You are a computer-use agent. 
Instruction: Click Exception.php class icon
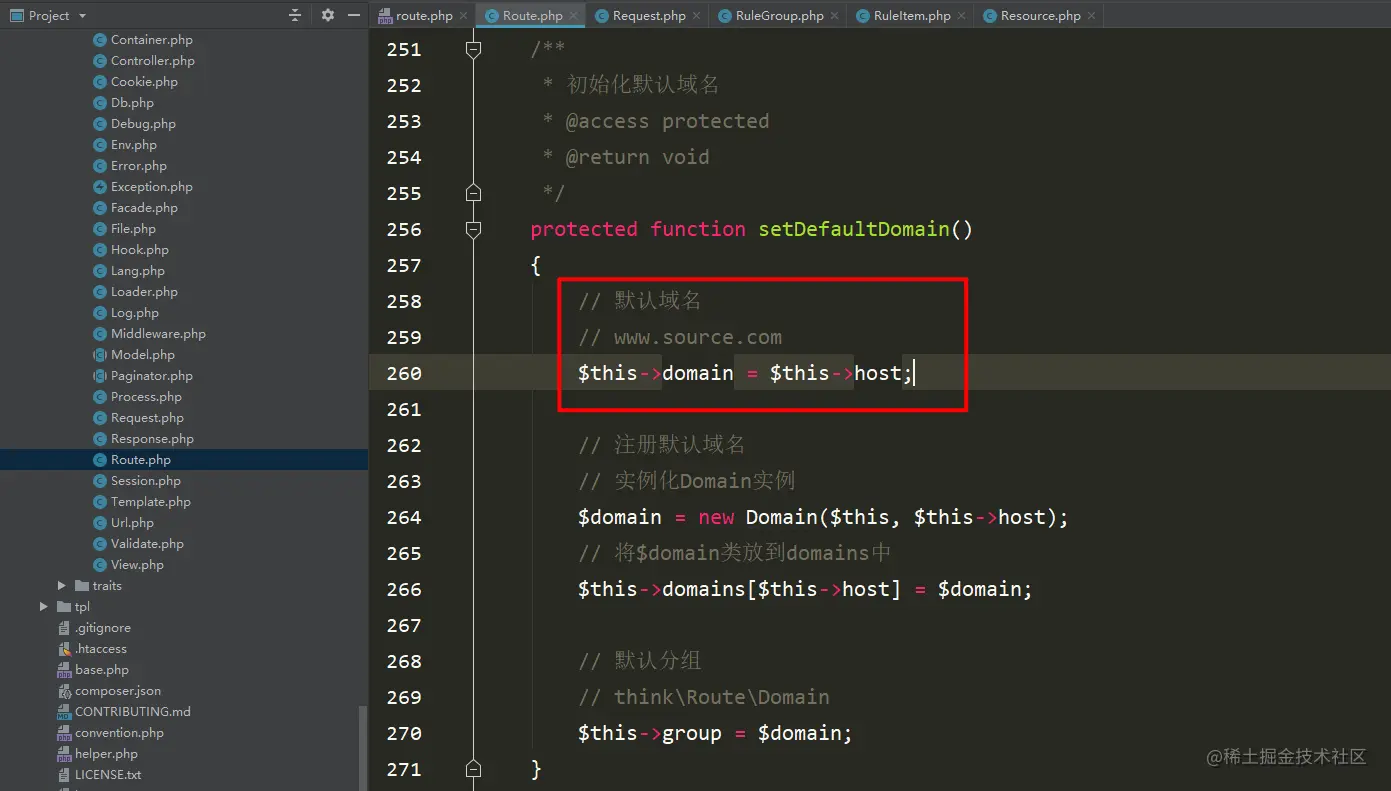click(x=100, y=187)
